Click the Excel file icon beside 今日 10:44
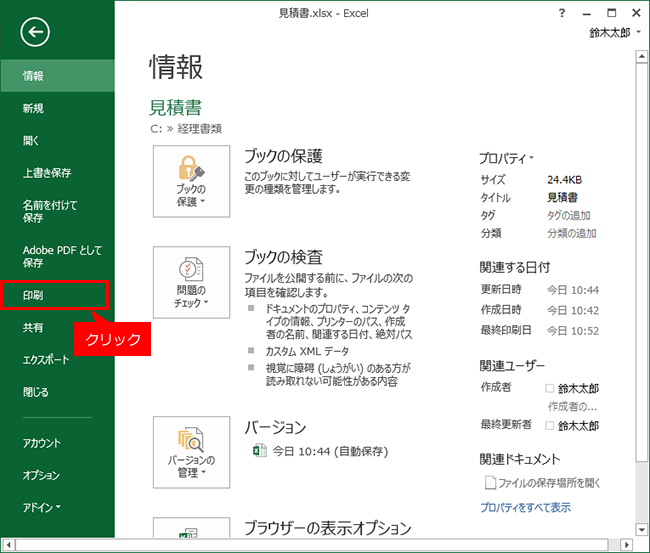 [x=260, y=451]
